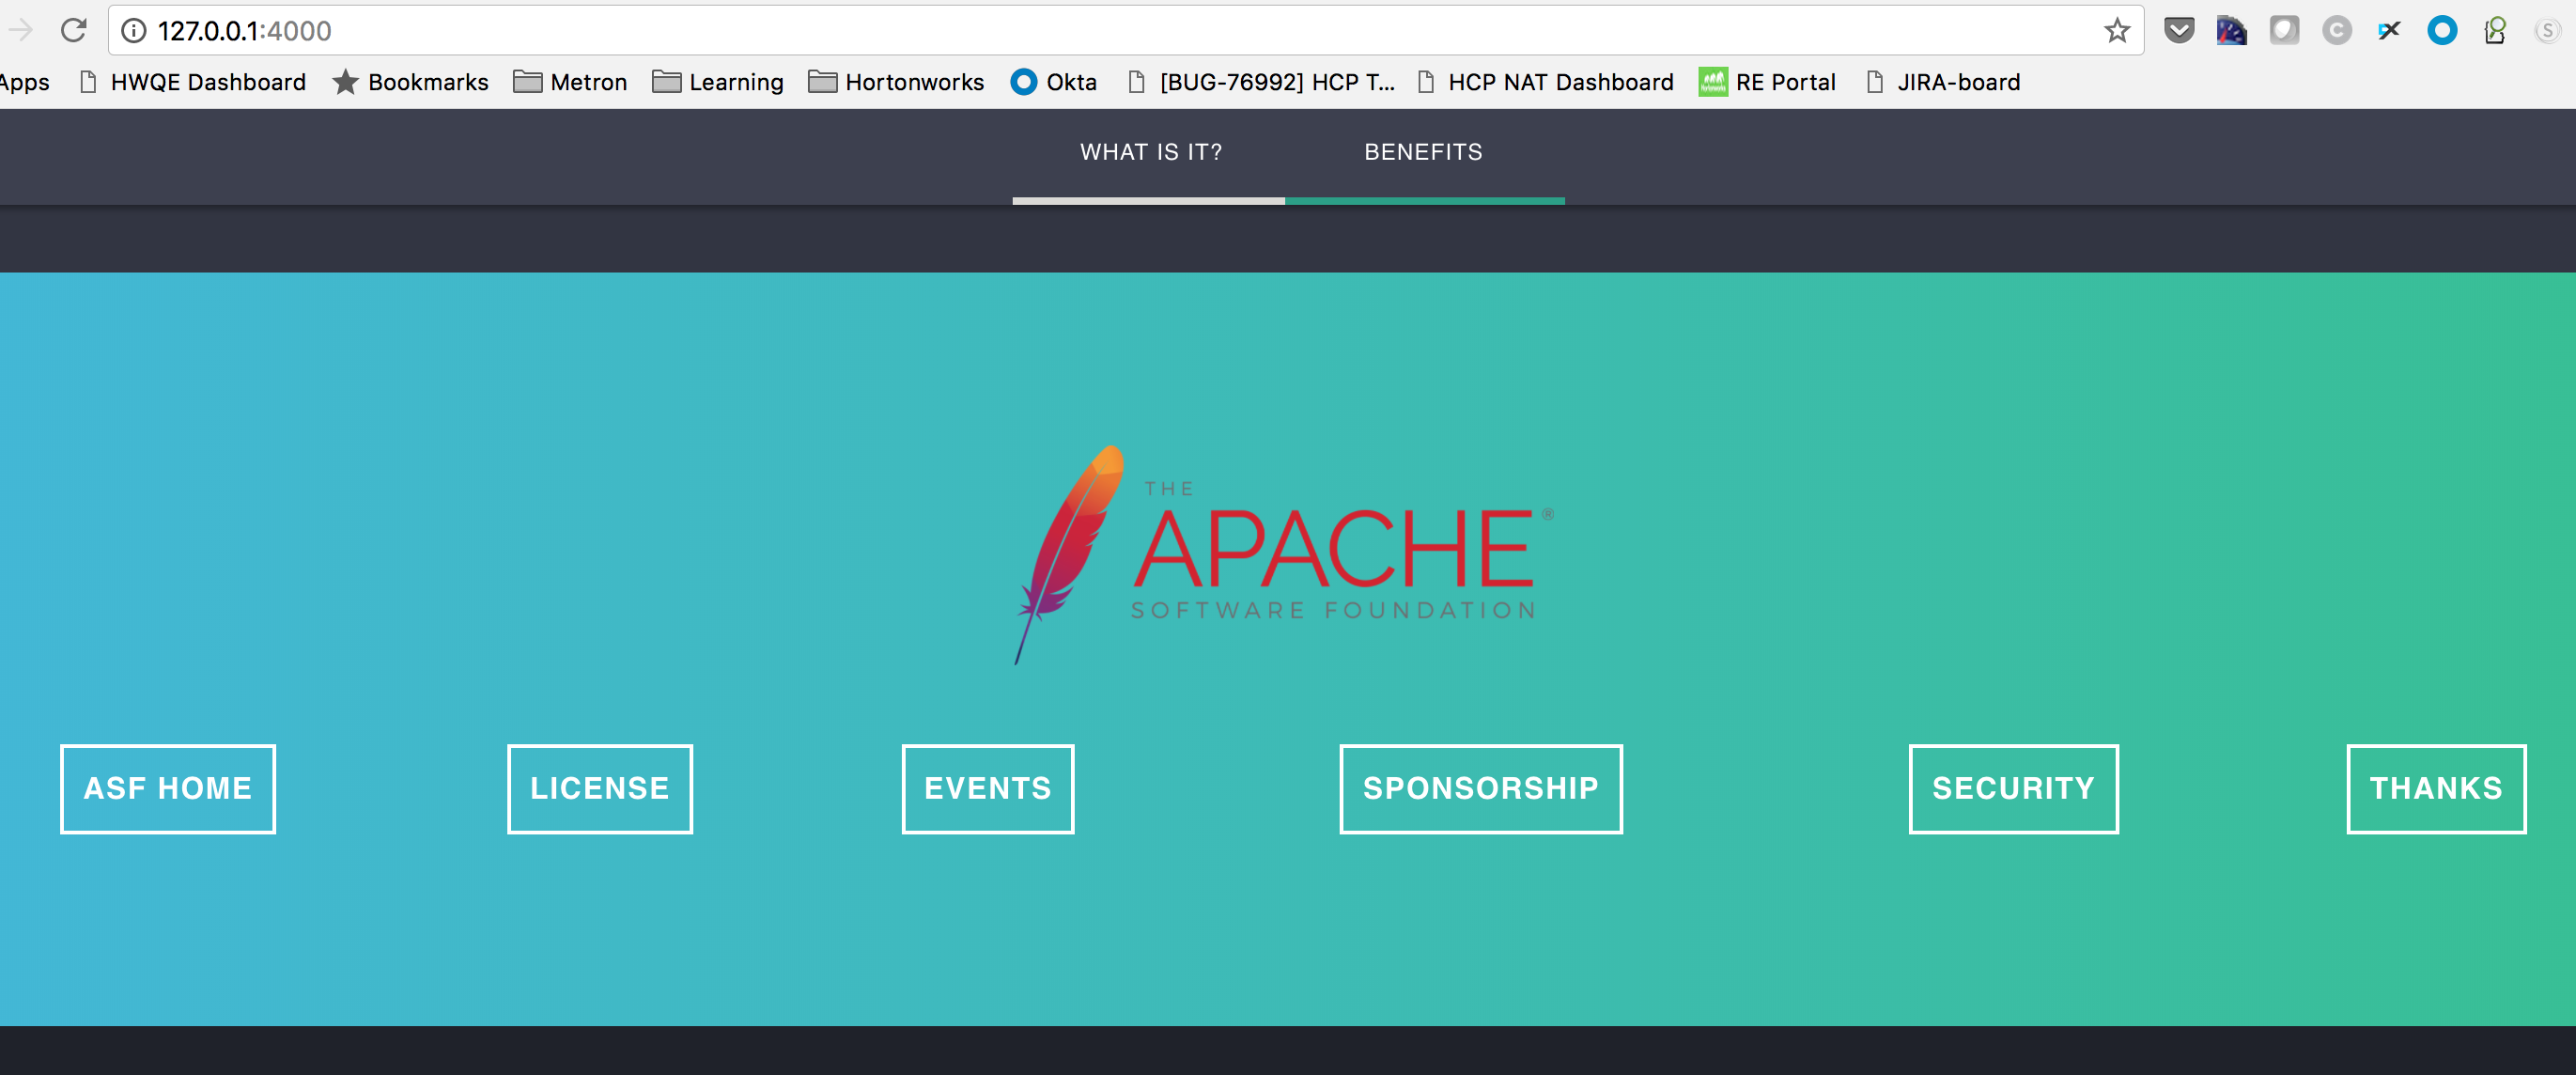Click the faded S circle extension icon
The image size is (2576, 1075).
(2547, 31)
